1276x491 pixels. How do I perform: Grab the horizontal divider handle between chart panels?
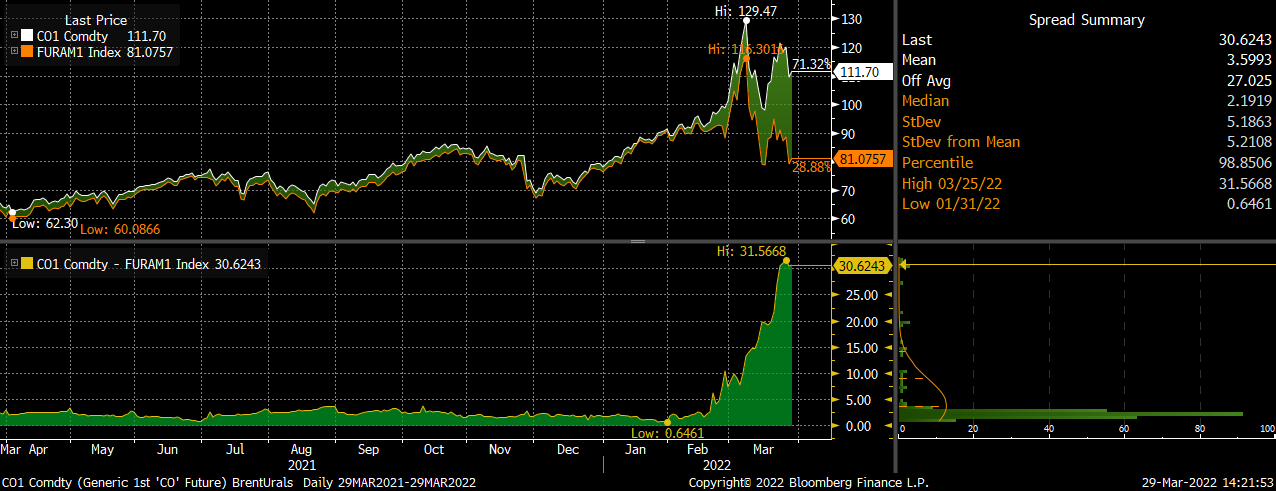point(637,241)
